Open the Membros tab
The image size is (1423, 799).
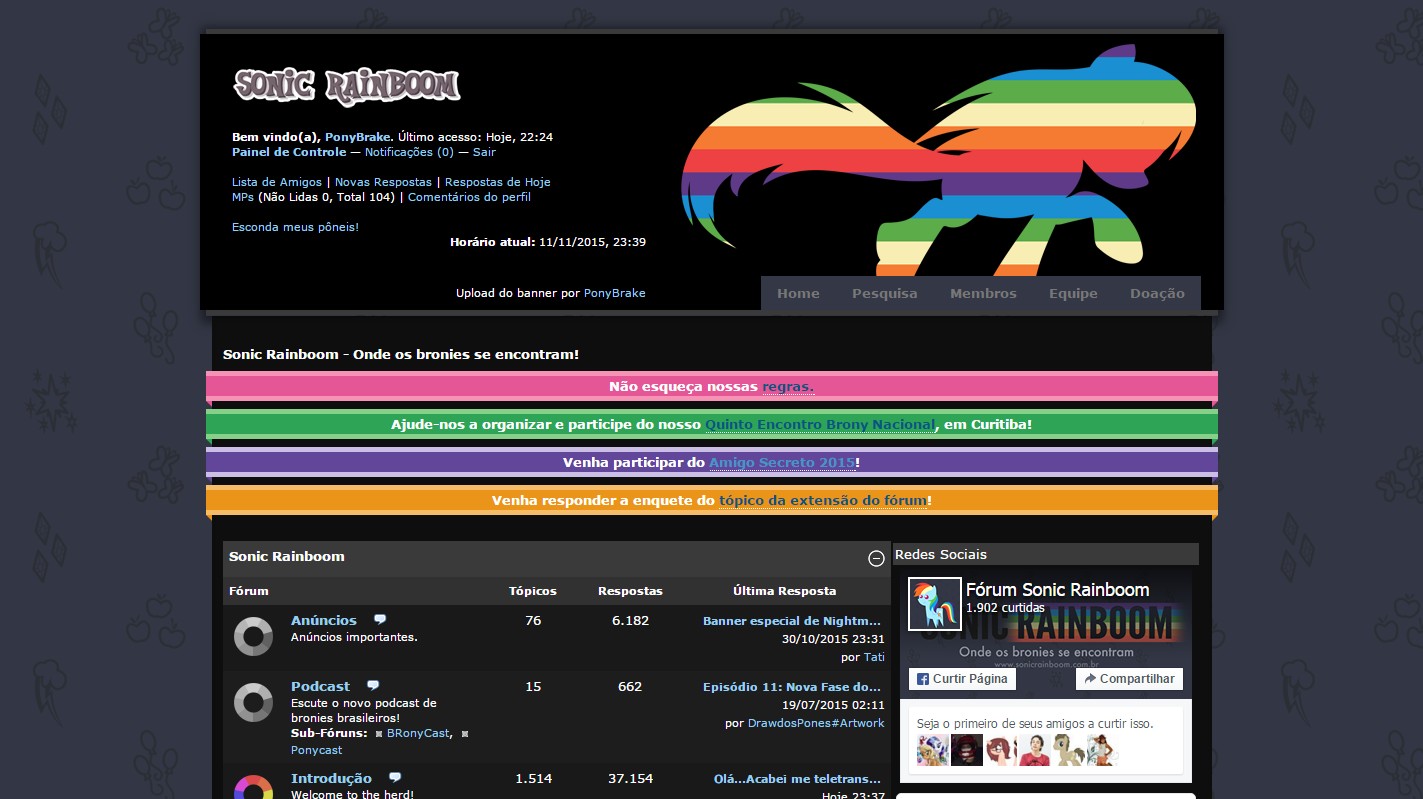(983, 293)
